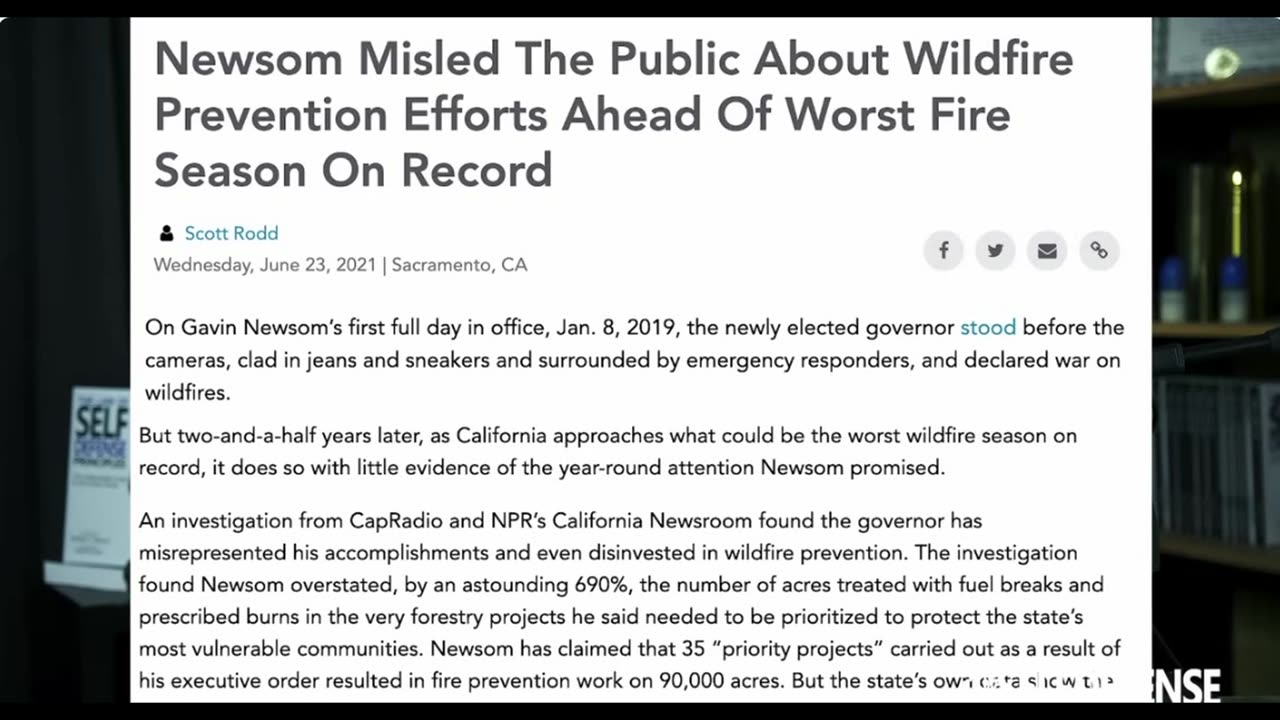The image size is (1280, 720).
Task: Click the author person icon beside Scott Rodd
Action: click(166, 233)
